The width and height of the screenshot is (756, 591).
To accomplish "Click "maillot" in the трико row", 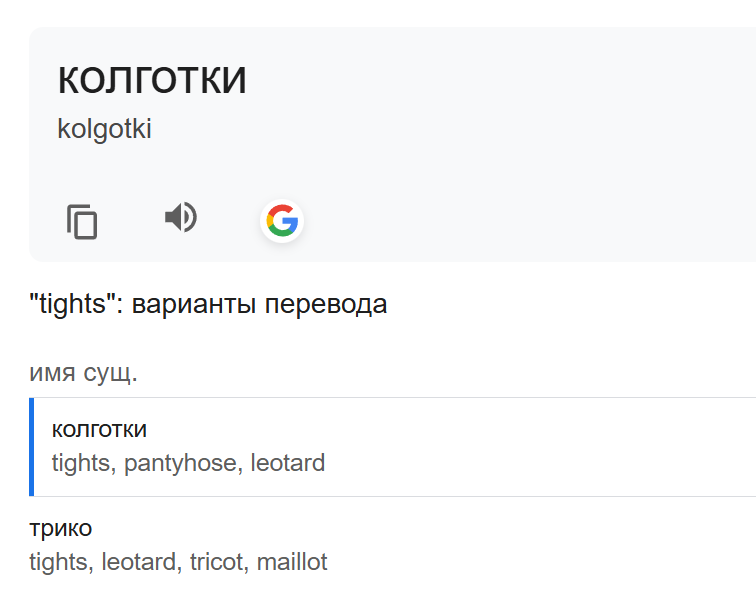I will pyautogui.click(x=292, y=562).
